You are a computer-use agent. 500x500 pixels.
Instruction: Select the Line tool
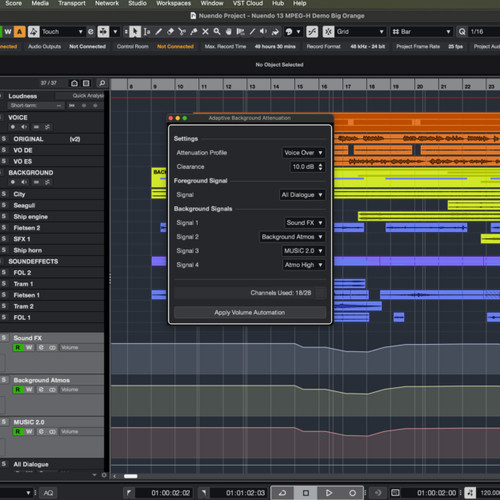tap(252, 32)
